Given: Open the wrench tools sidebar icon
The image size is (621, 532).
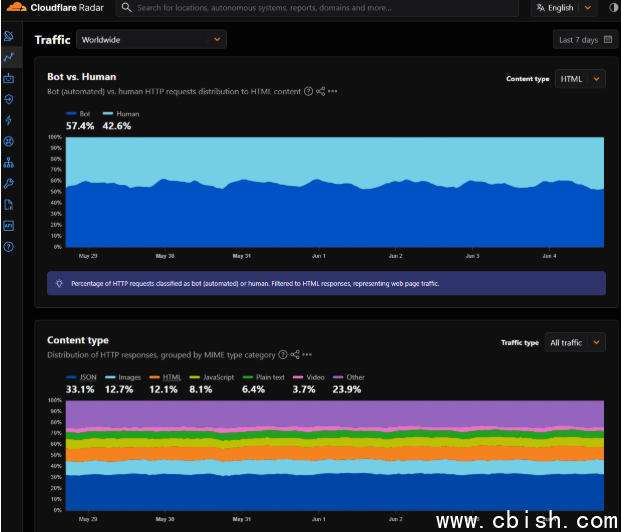Looking at the screenshot, I should 9,183.
